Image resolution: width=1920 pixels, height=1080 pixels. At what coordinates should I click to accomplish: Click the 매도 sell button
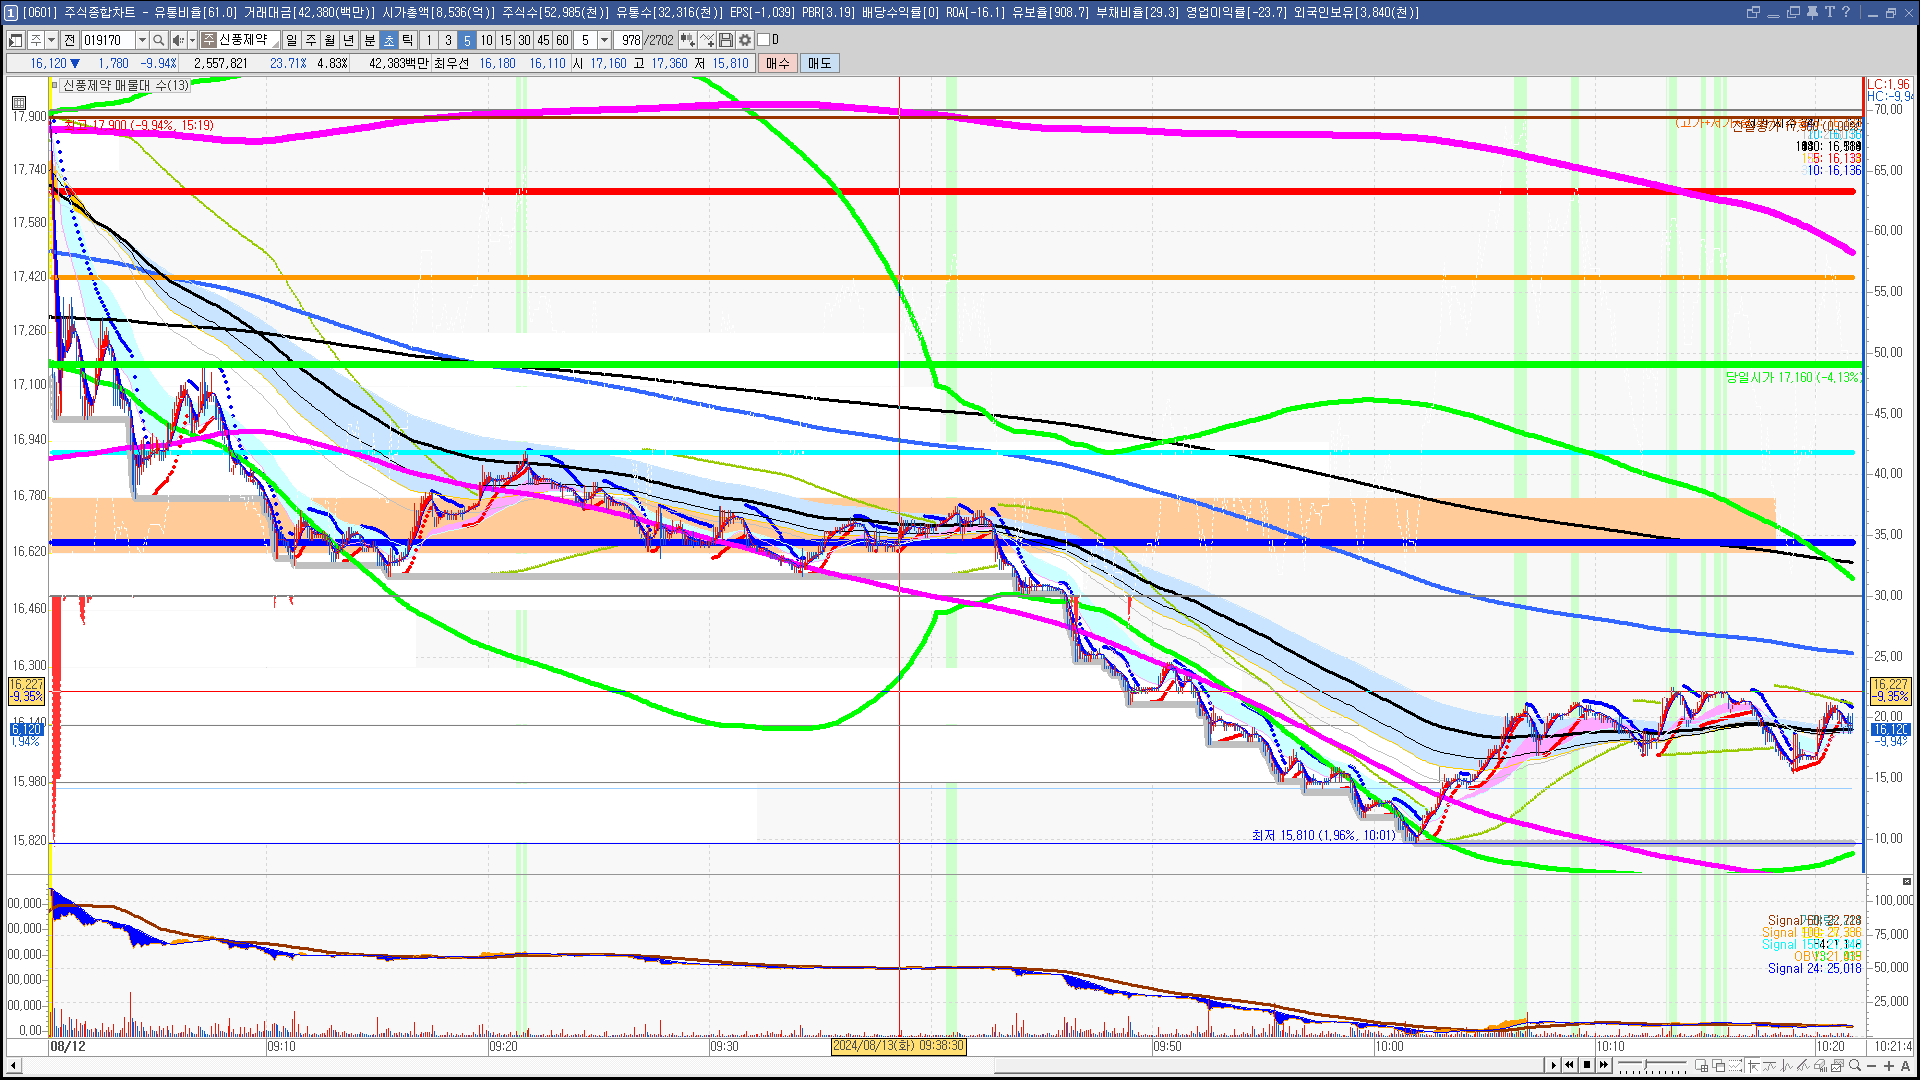pos(819,63)
